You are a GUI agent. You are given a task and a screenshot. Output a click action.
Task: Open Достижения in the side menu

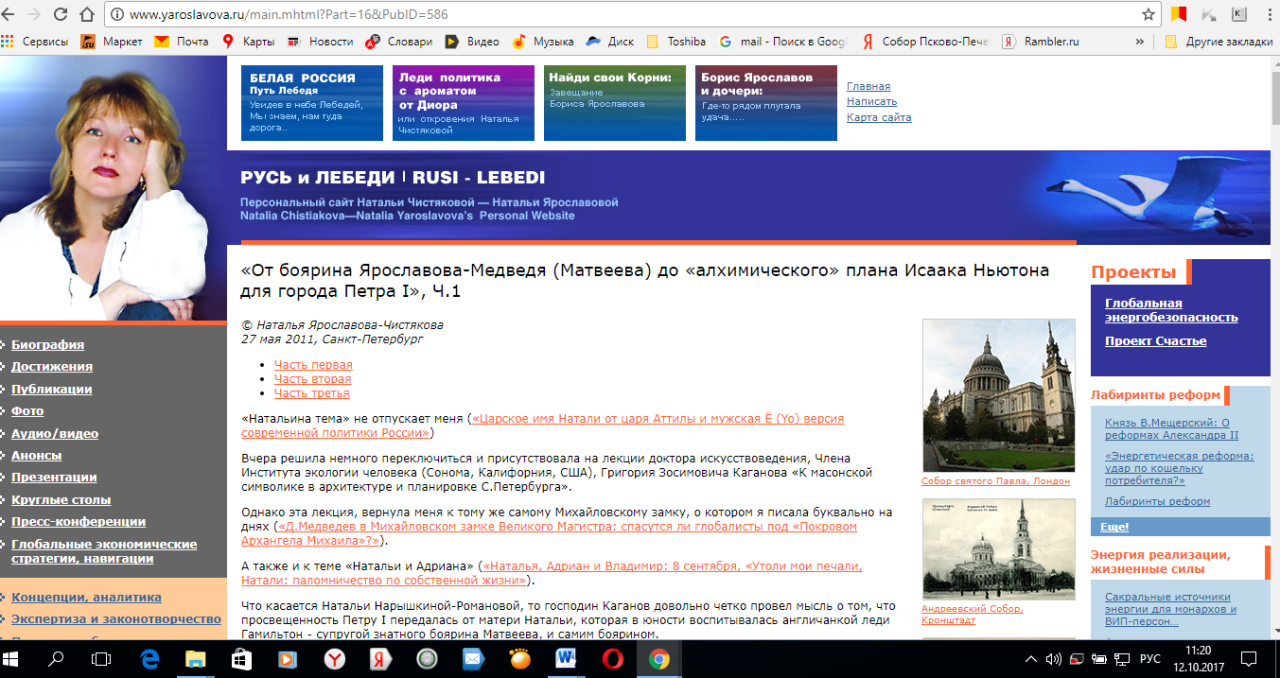[x=52, y=367]
